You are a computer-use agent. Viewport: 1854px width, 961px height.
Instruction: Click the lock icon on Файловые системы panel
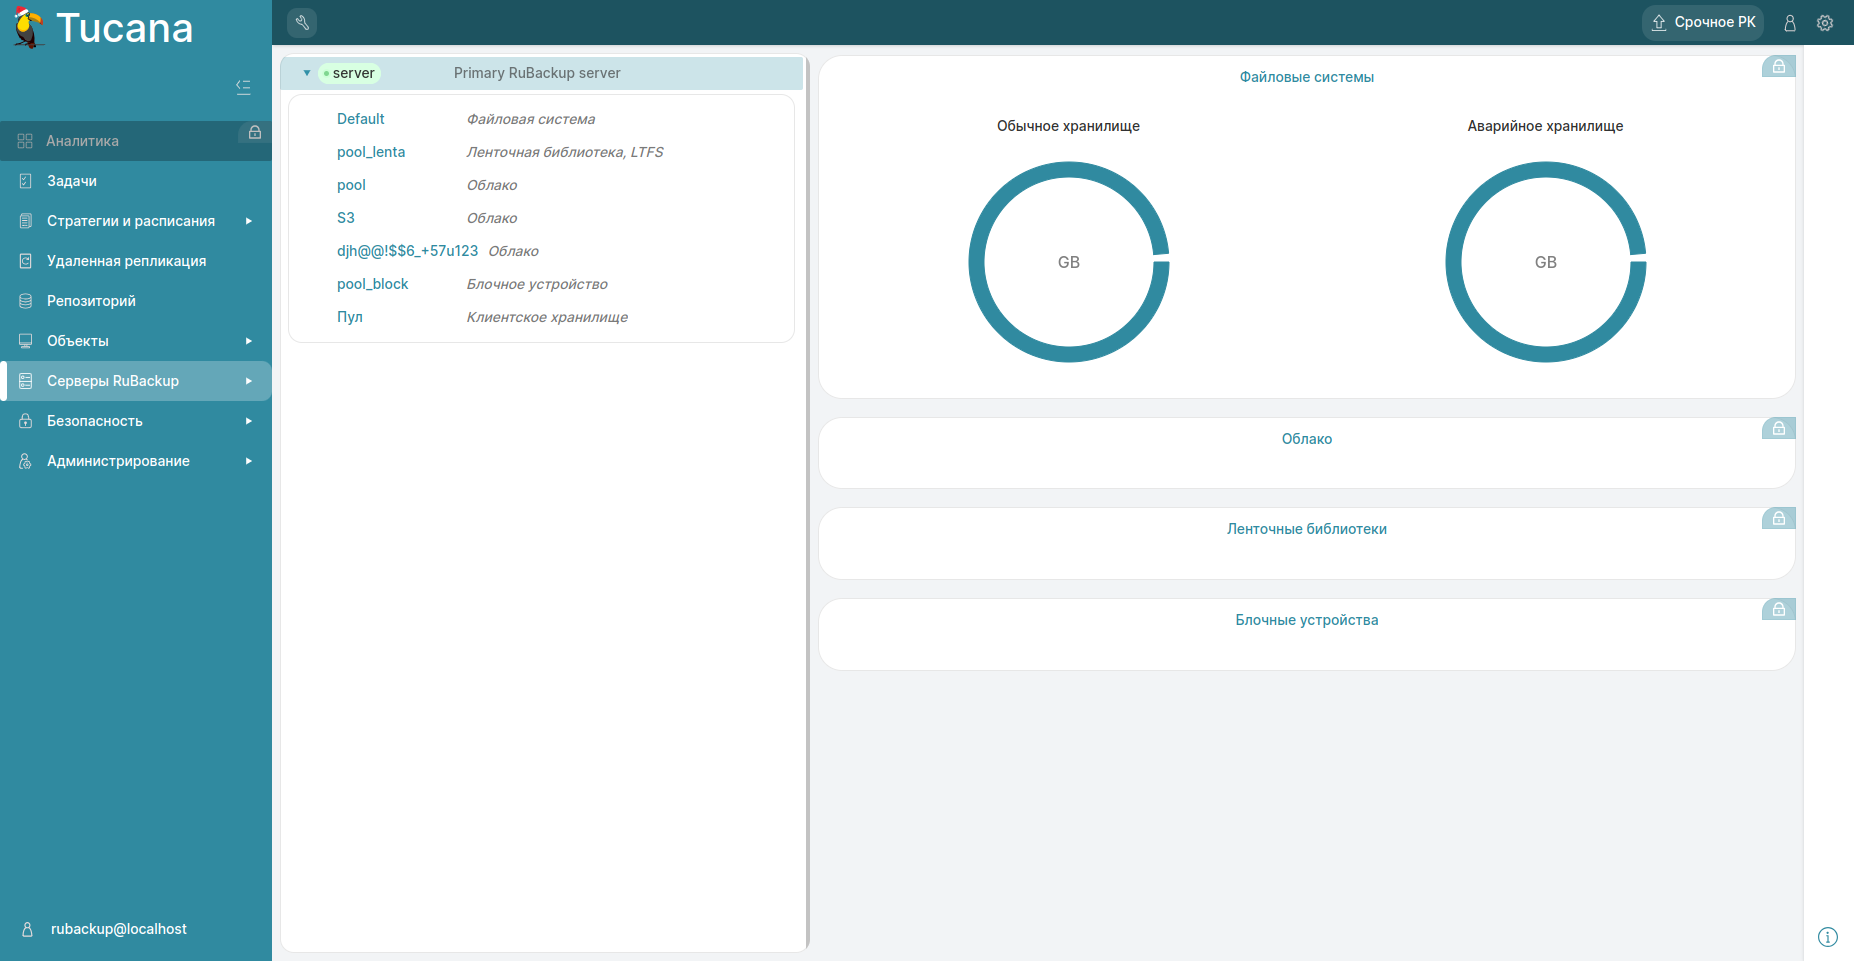tap(1779, 66)
